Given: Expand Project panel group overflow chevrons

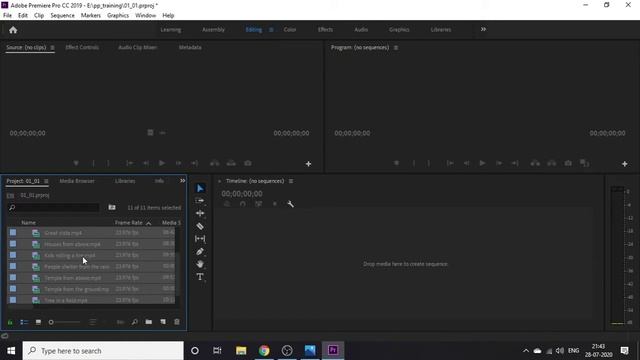Looking at the screenshot, I should (x=182, y=180).
